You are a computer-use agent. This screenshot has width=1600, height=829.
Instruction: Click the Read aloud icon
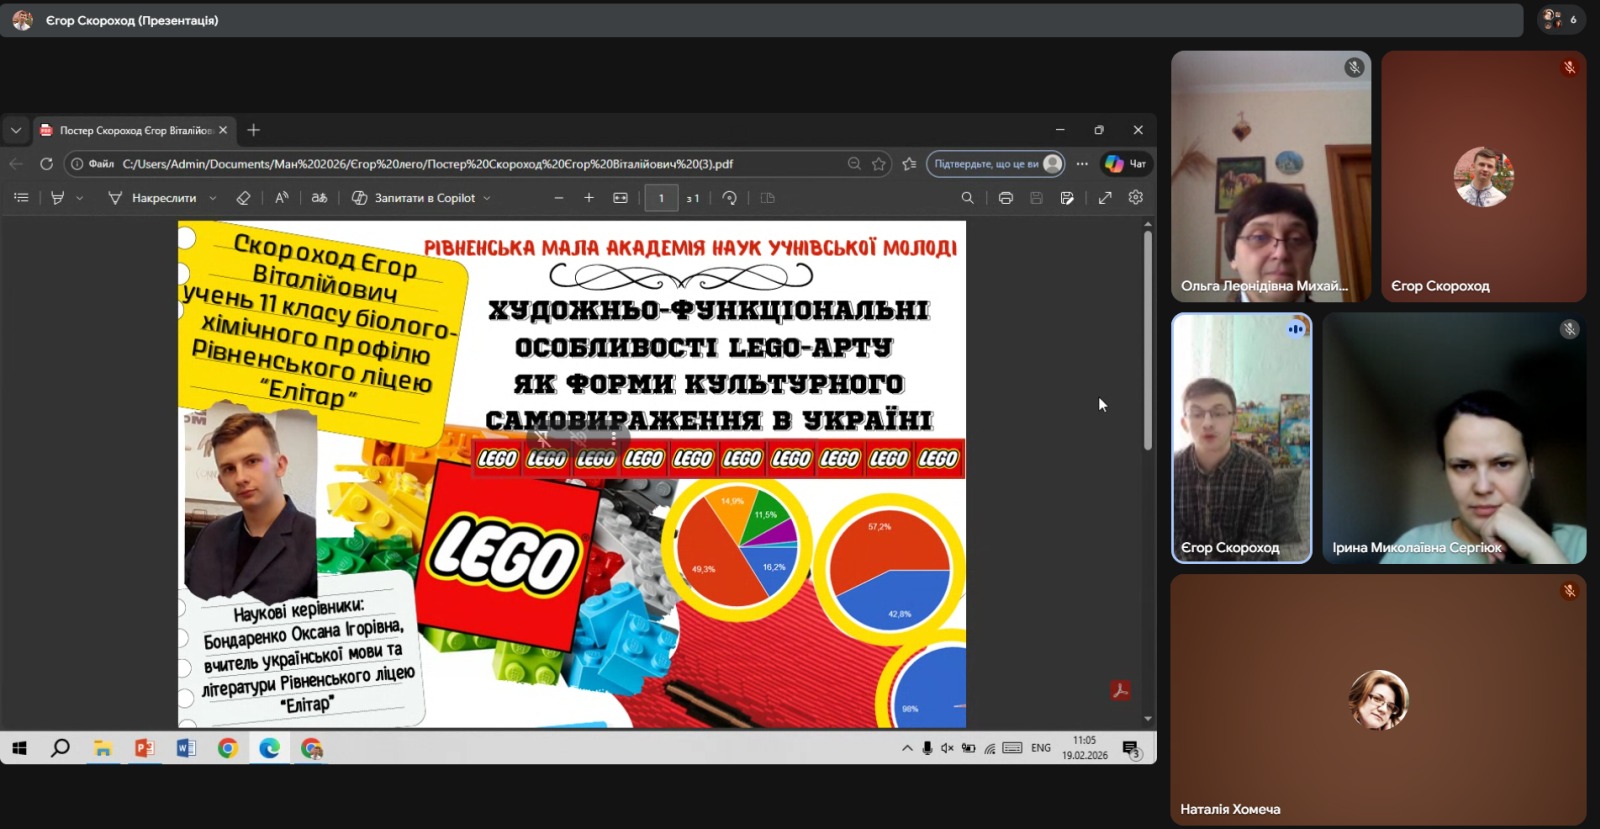[x=282, y=198]
